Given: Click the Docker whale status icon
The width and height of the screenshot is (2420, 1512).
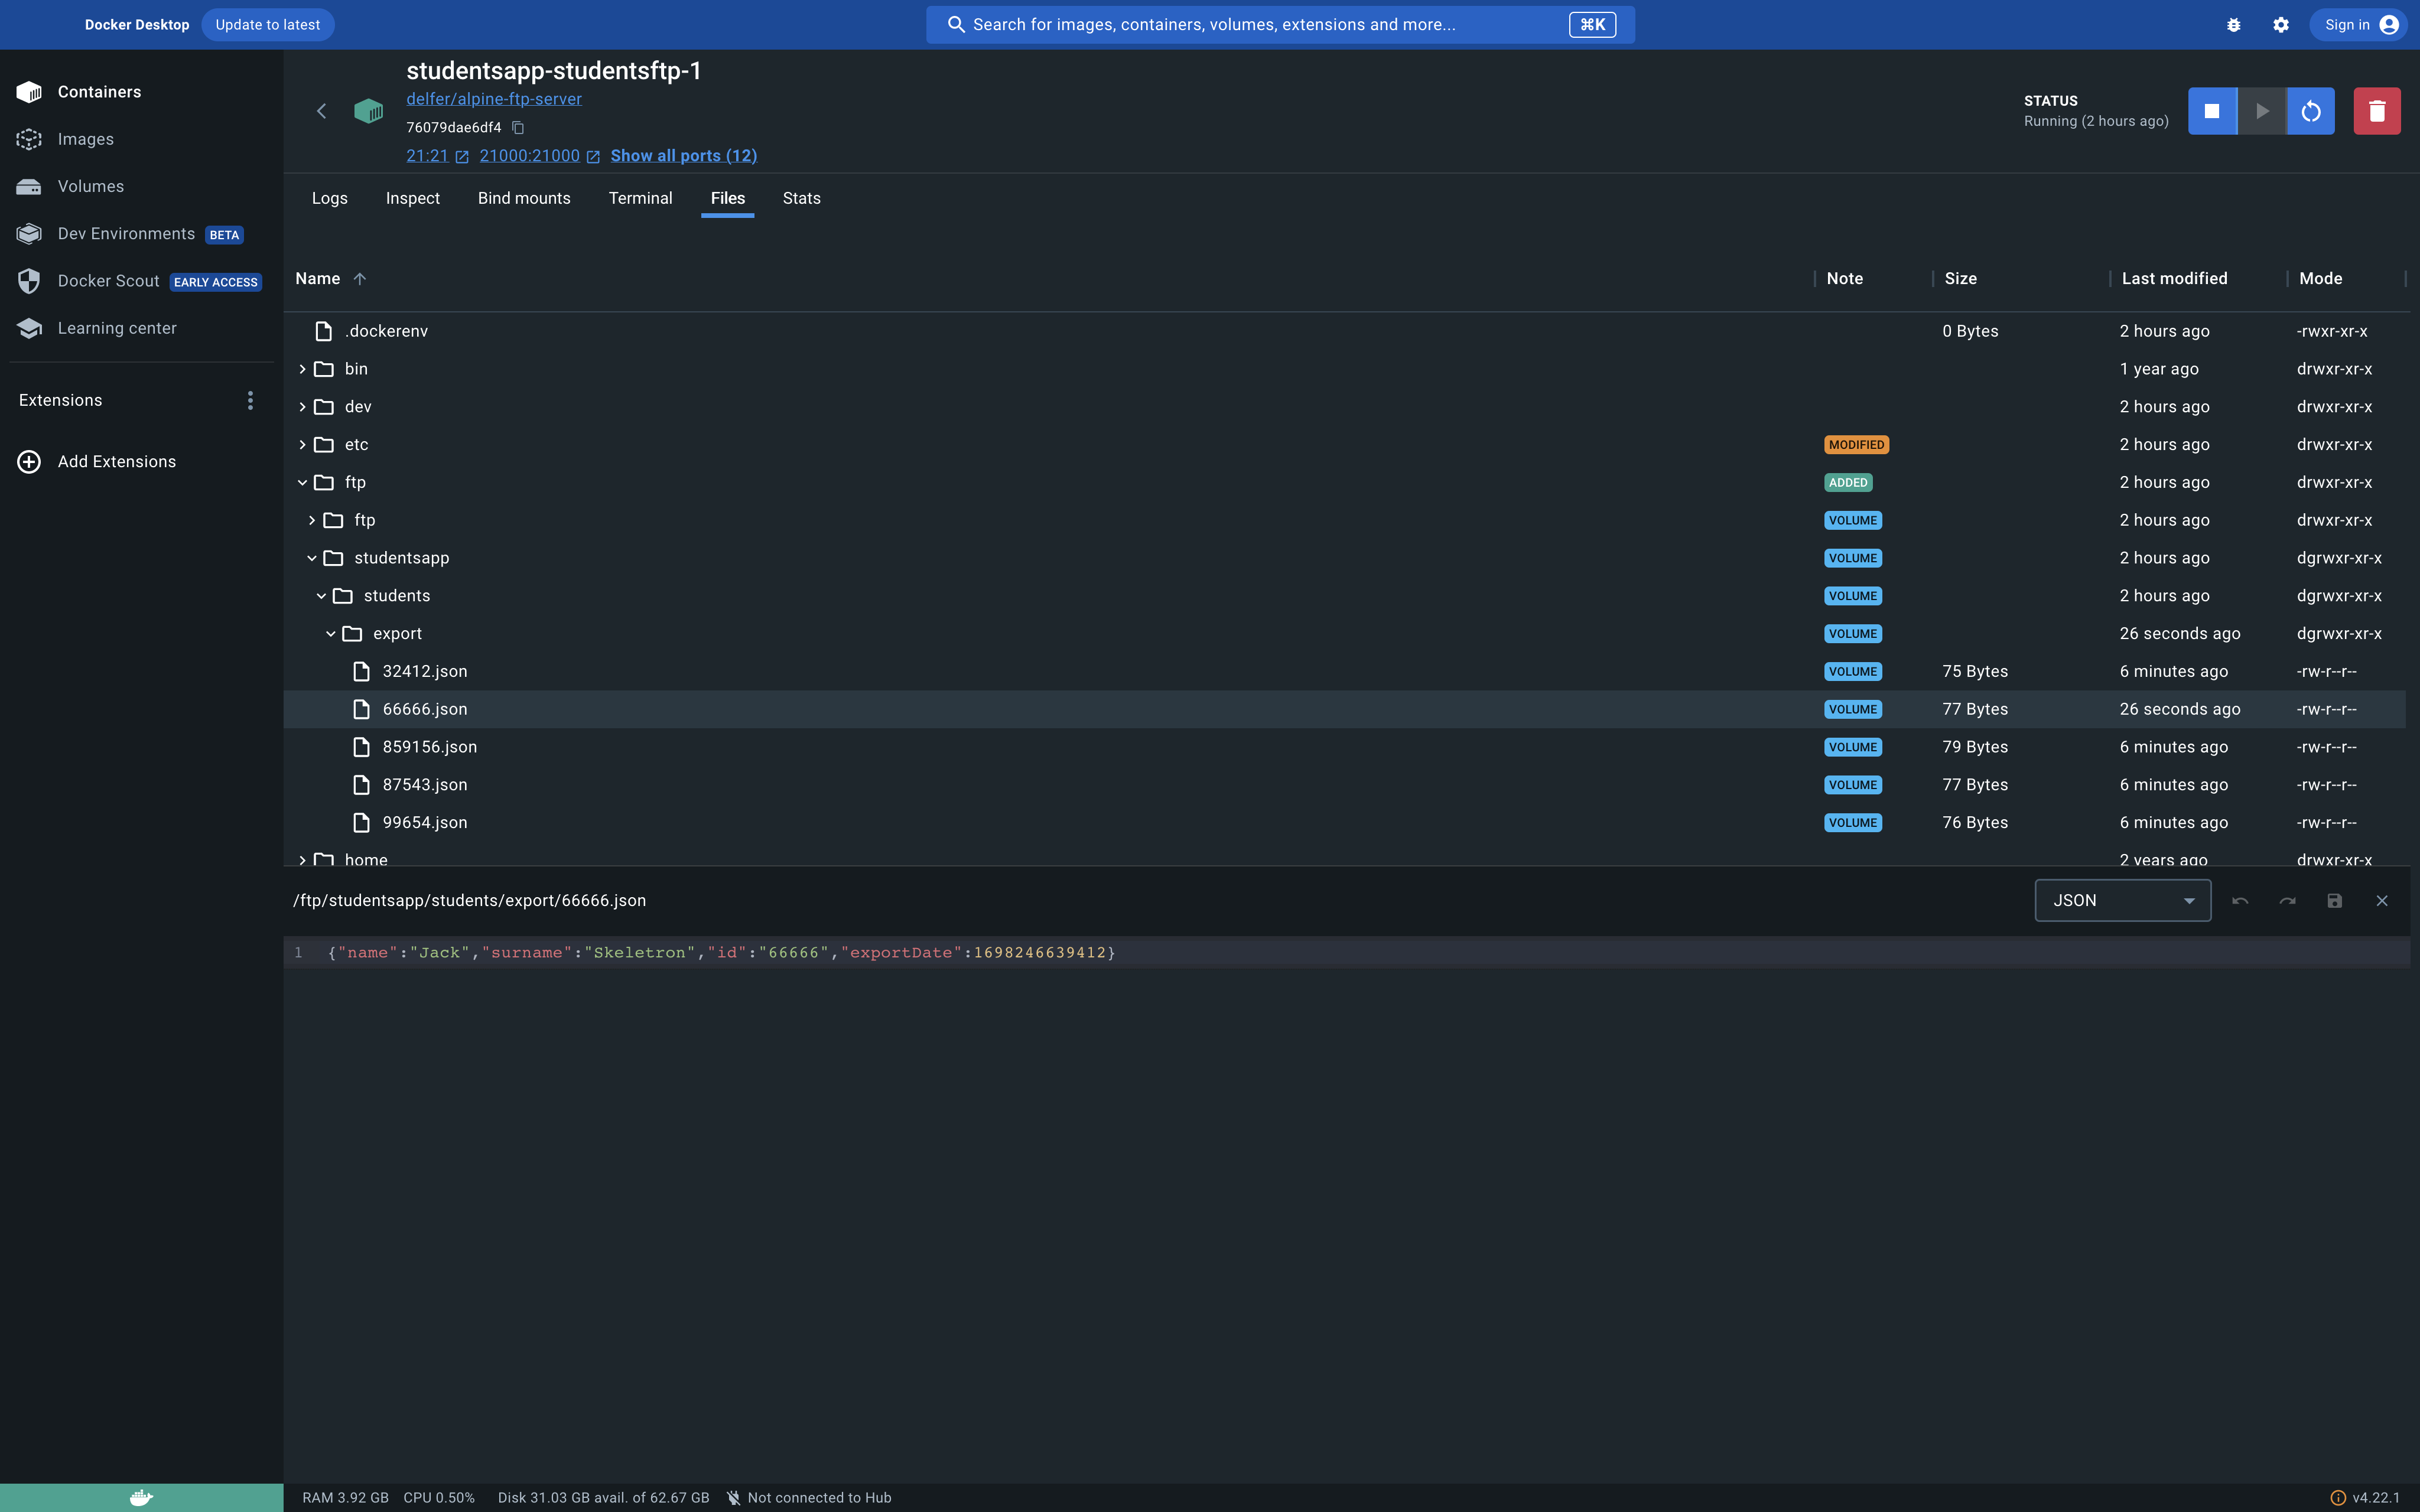Looking at the screenshot, I should point(141,1497).
